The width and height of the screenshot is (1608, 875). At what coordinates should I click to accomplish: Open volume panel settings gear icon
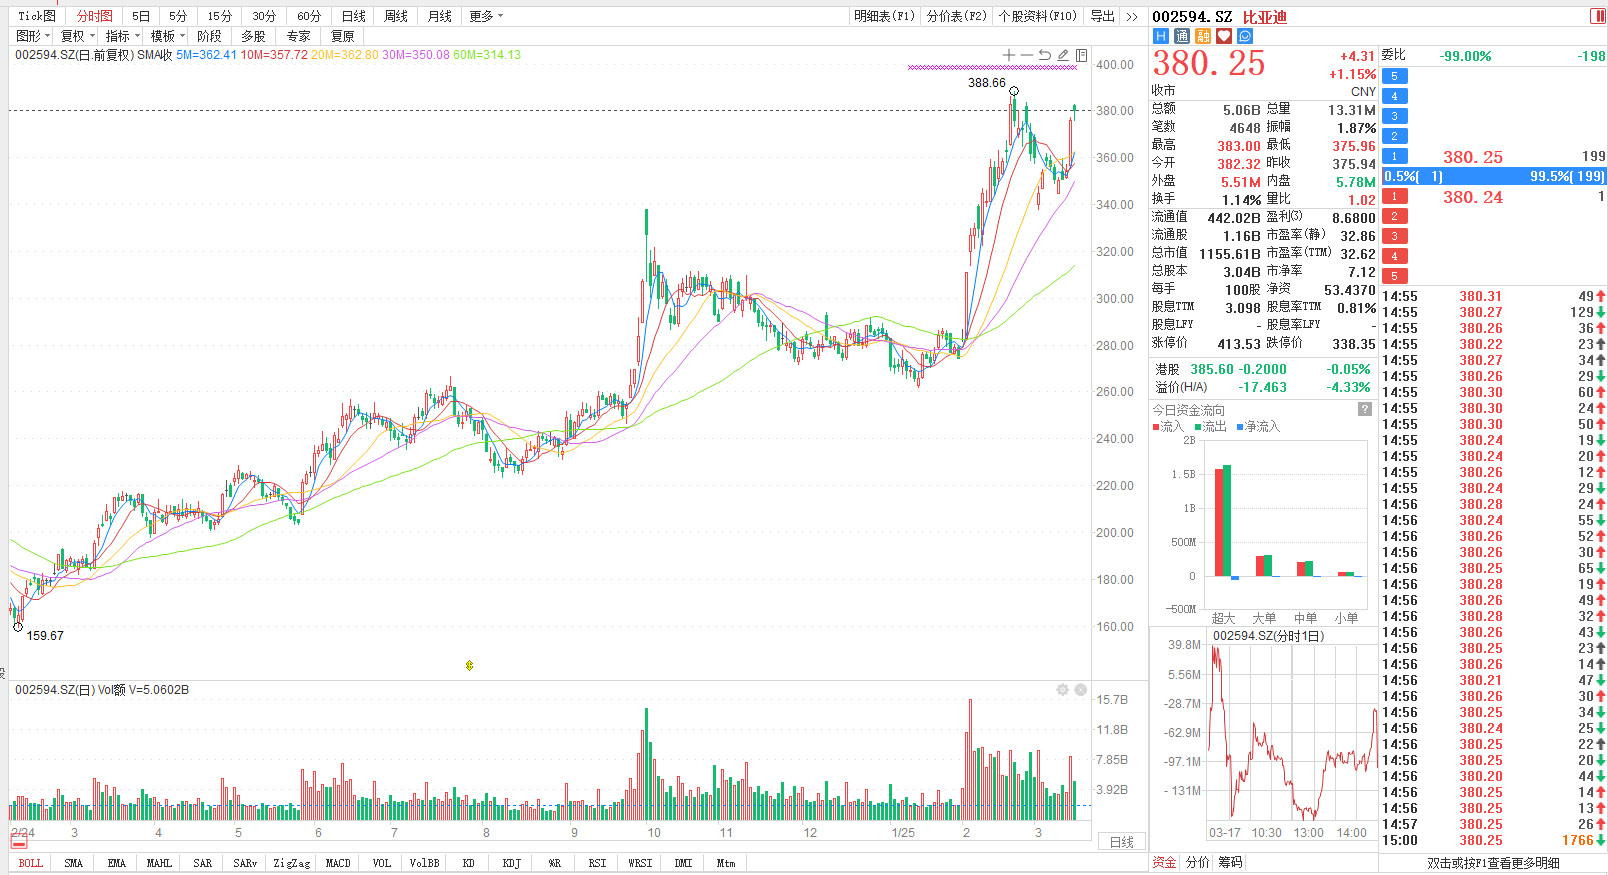[1062, 690]
